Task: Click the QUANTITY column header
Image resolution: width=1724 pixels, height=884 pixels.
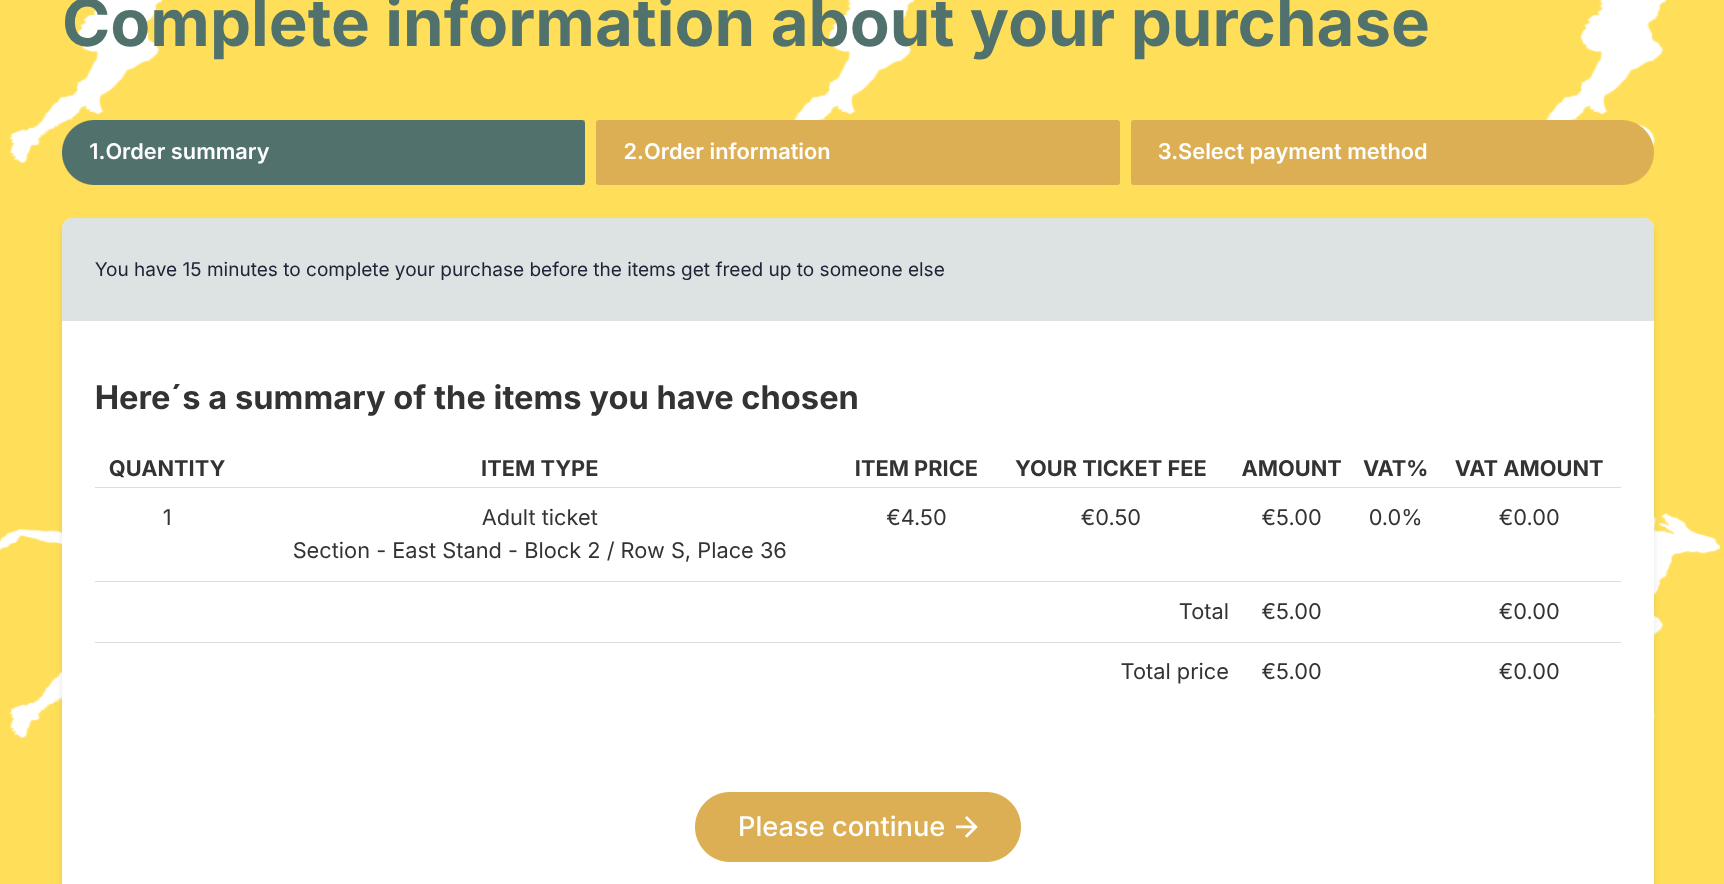Action: (167, 468)
